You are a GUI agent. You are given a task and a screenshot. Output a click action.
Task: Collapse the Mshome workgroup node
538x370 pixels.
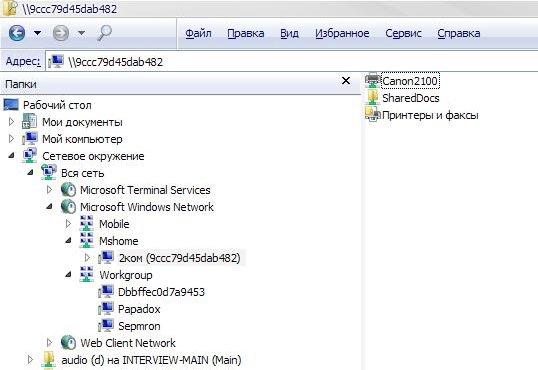click(x=69, y=240)
